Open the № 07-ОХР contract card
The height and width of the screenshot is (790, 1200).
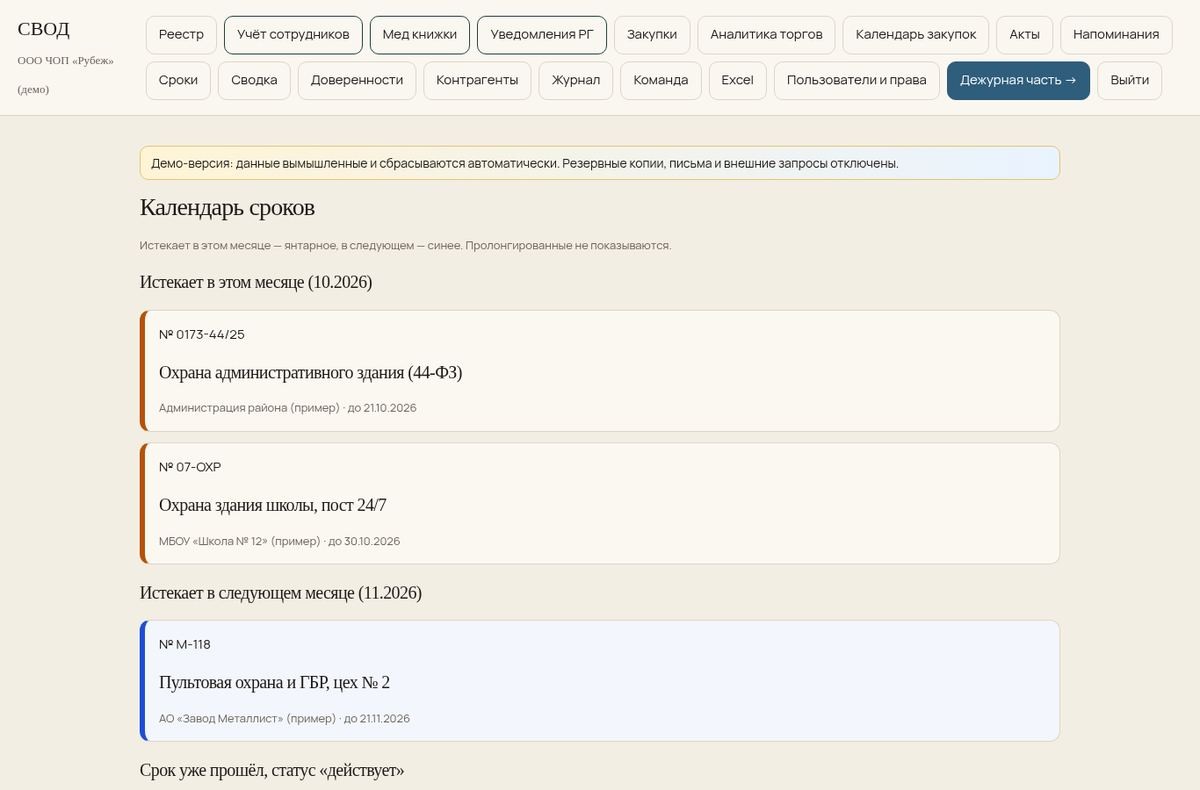tap(600, 504)
